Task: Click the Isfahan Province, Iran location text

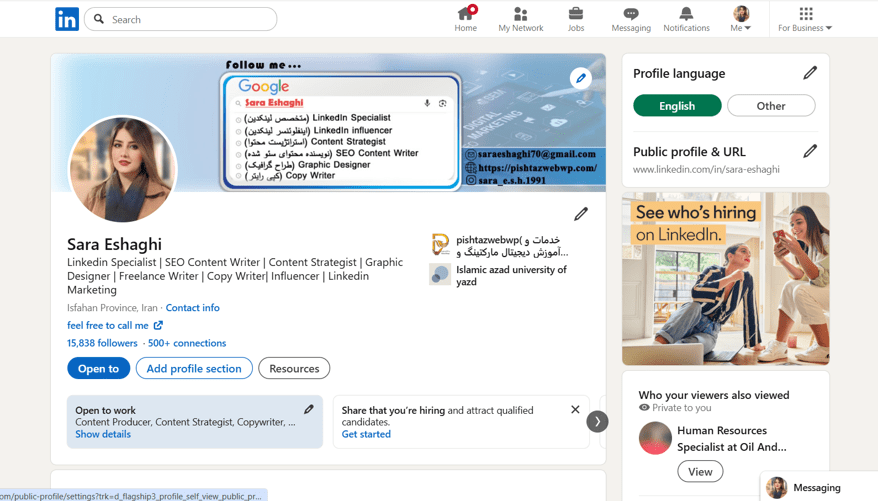Action: tap(112, 307)
